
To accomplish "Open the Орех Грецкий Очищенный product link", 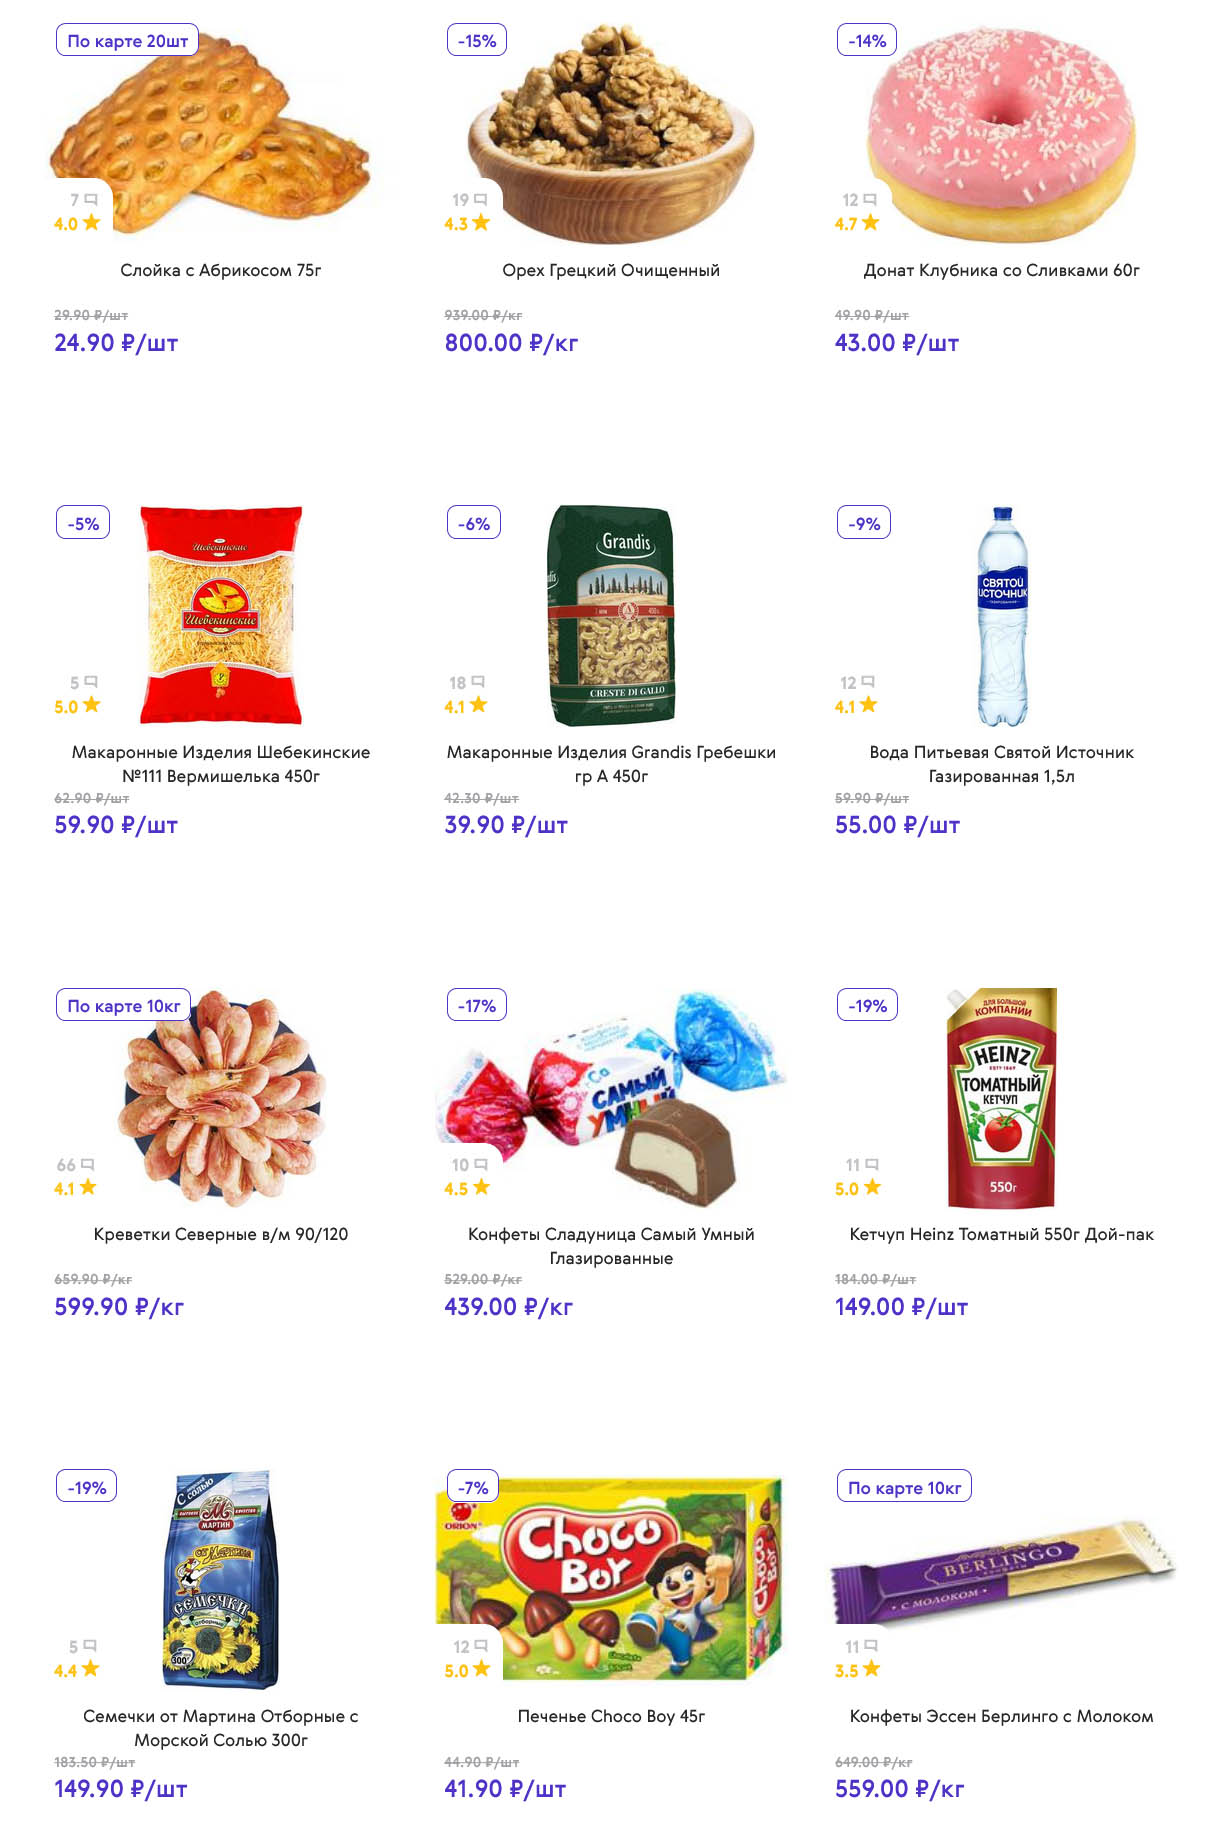I will [611, 270].
